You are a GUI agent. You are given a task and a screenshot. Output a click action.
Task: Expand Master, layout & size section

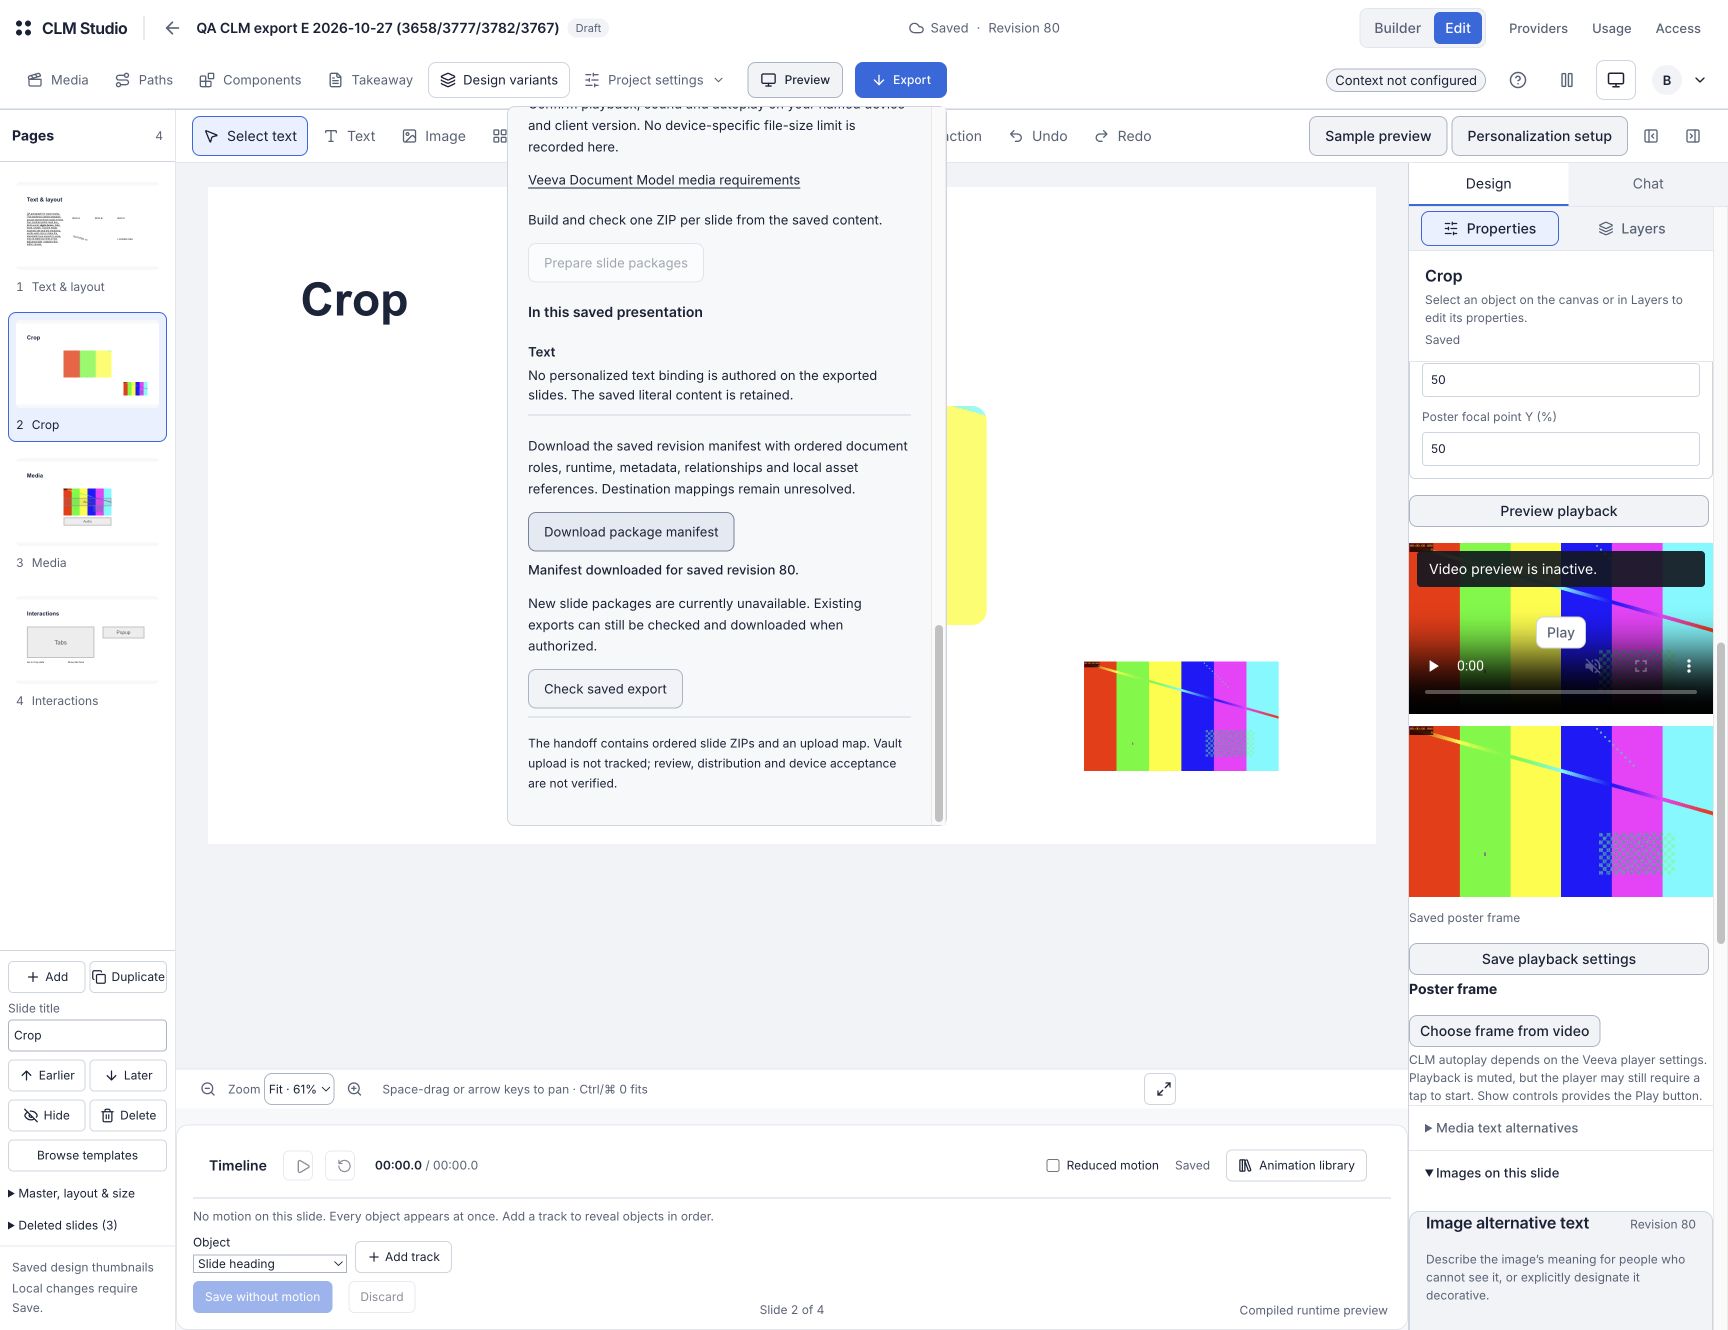click(x=72, y=1194)
